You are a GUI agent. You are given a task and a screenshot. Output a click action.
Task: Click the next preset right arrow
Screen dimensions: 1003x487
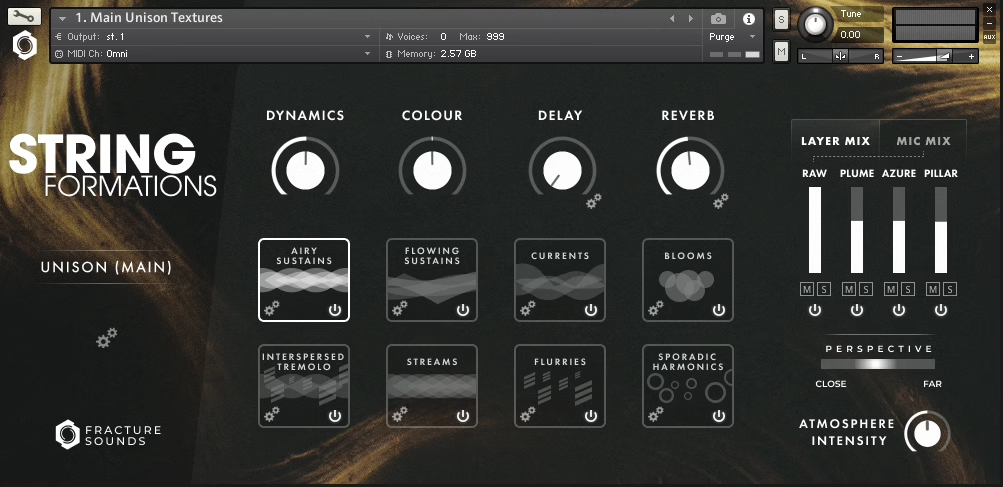[x=691, y=19]
